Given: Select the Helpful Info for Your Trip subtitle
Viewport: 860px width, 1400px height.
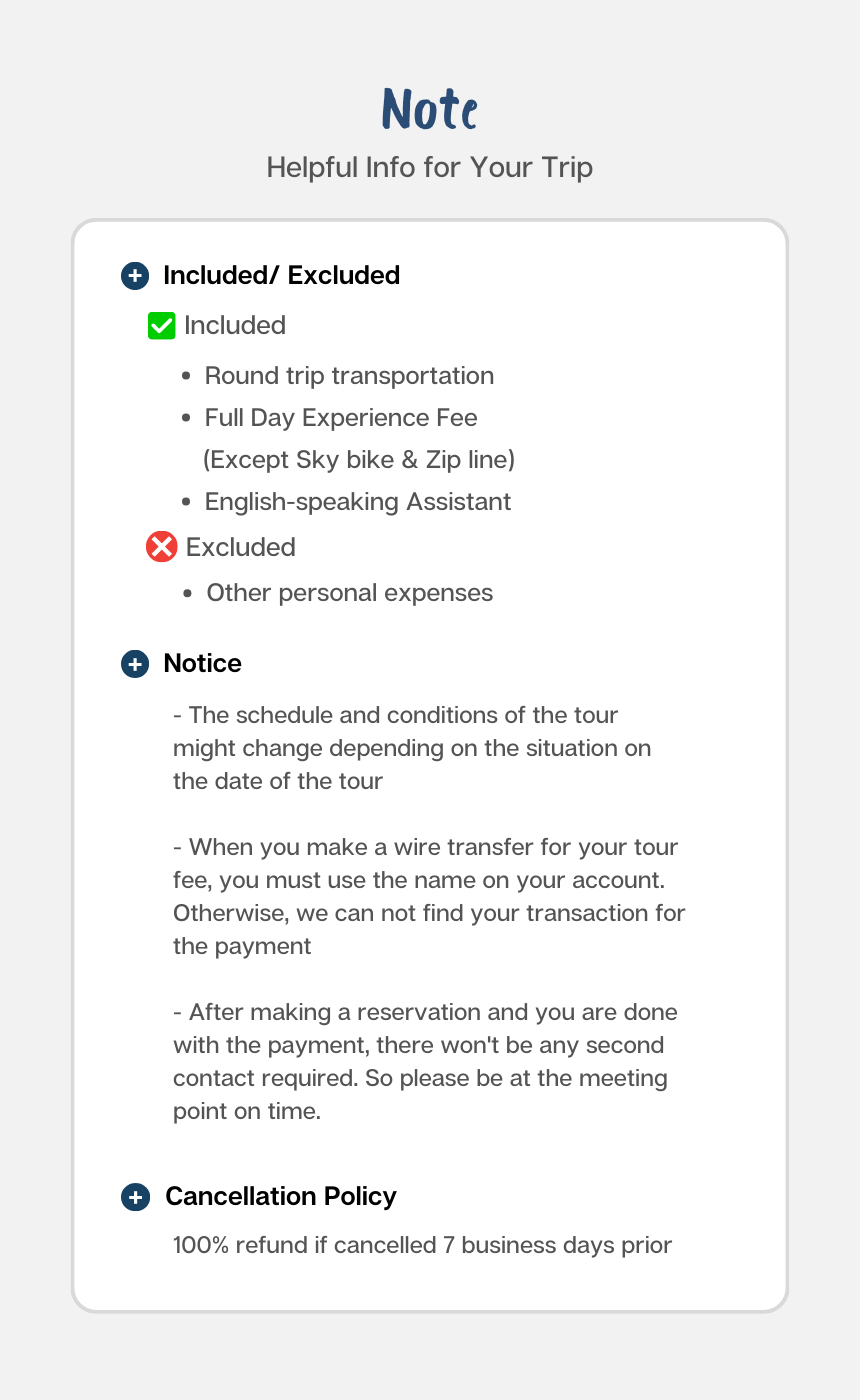Looking at the screenshot, I should (x=430, y=167).
